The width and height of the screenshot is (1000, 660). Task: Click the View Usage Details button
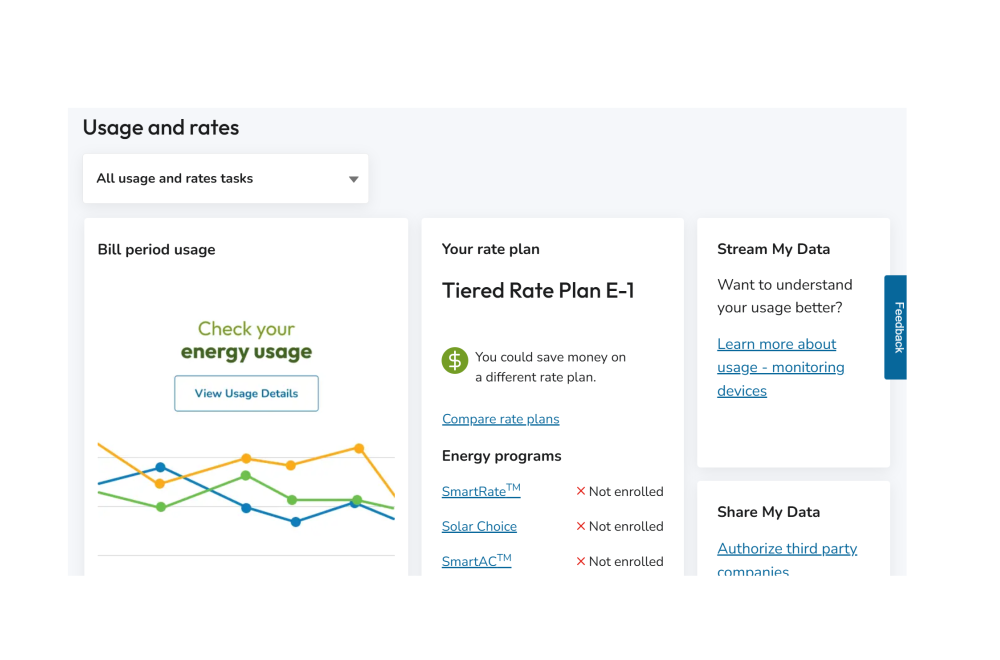click(x=246, y=393)
